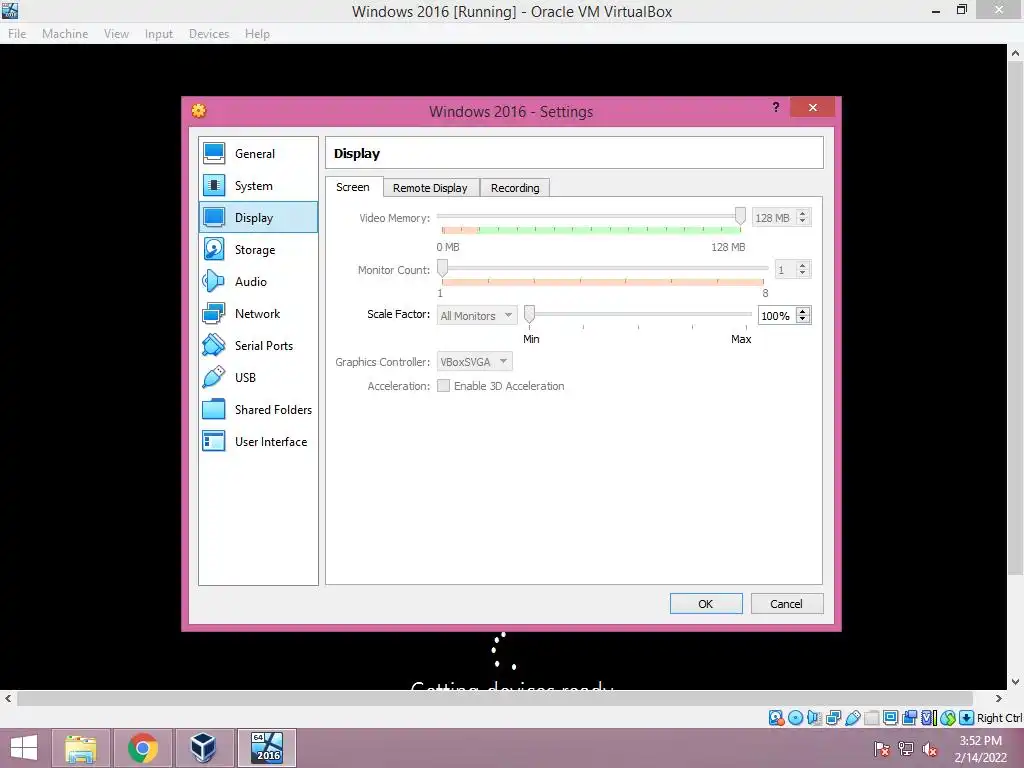Image resolution: width=1024 pixels, height=768 pixels.
Task: Click the optical disc status bar icon
Action: (795, 718)
